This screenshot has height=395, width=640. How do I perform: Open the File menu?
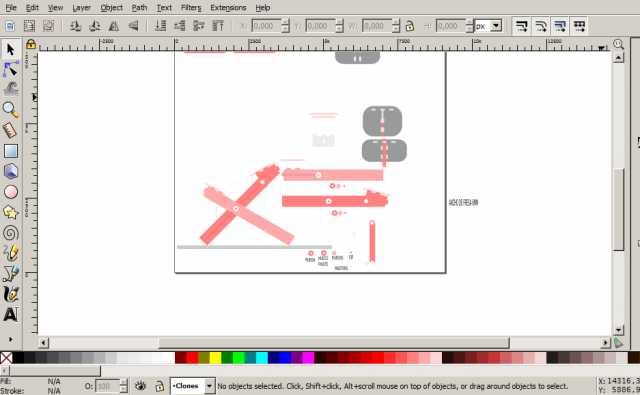11,7
